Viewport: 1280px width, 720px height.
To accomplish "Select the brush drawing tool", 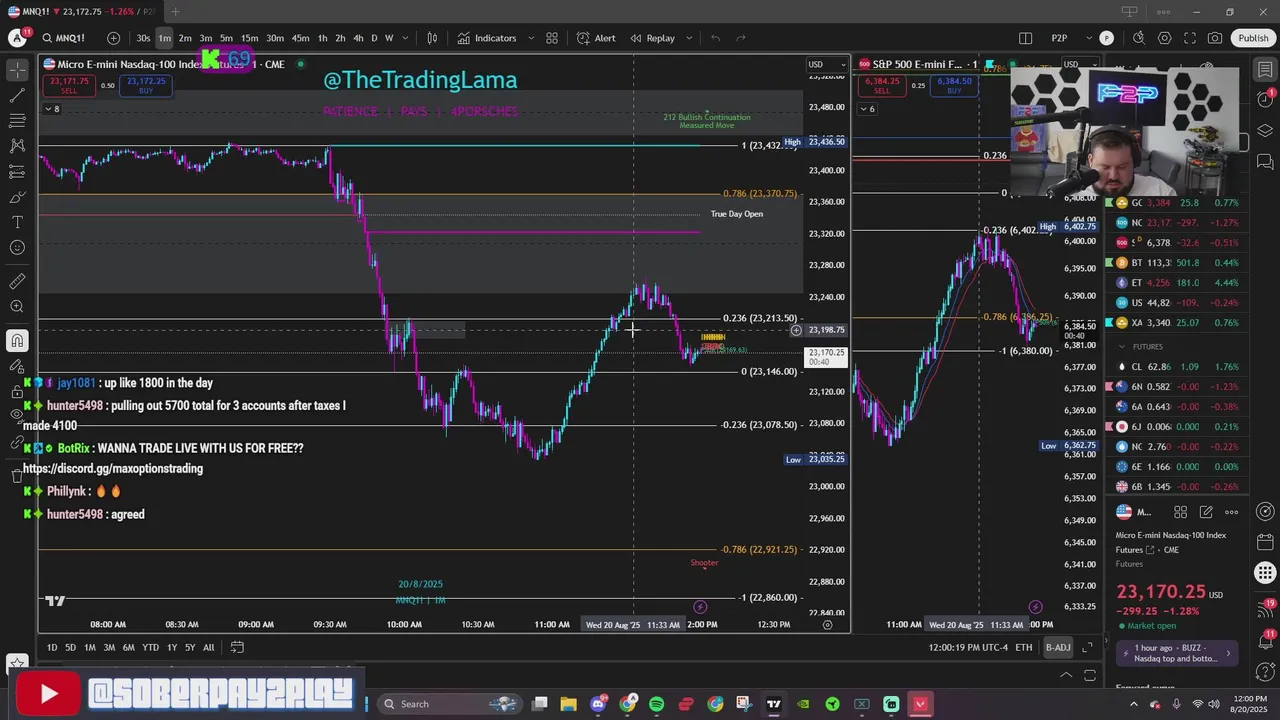I will click(x=17, y=197).
